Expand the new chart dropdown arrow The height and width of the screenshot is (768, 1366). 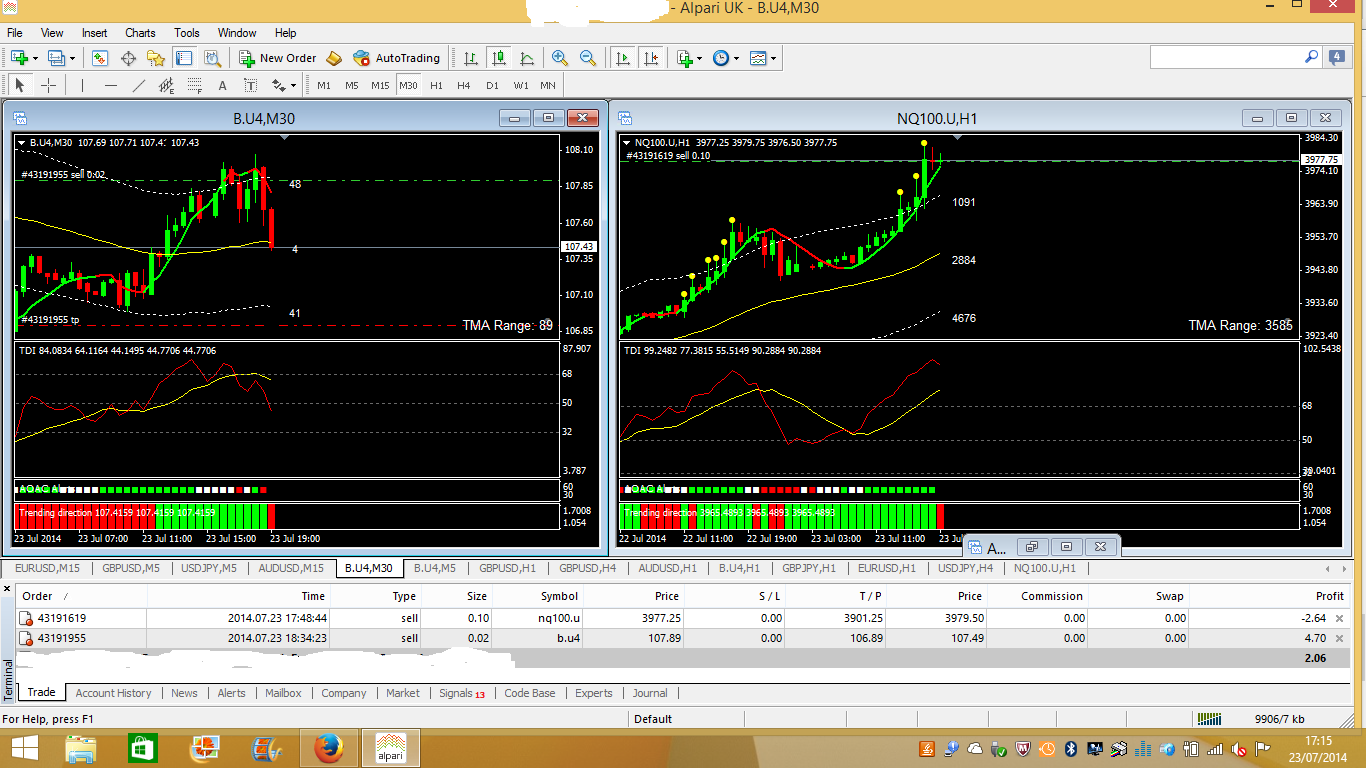pyautogui.click(x=36, y=58)
